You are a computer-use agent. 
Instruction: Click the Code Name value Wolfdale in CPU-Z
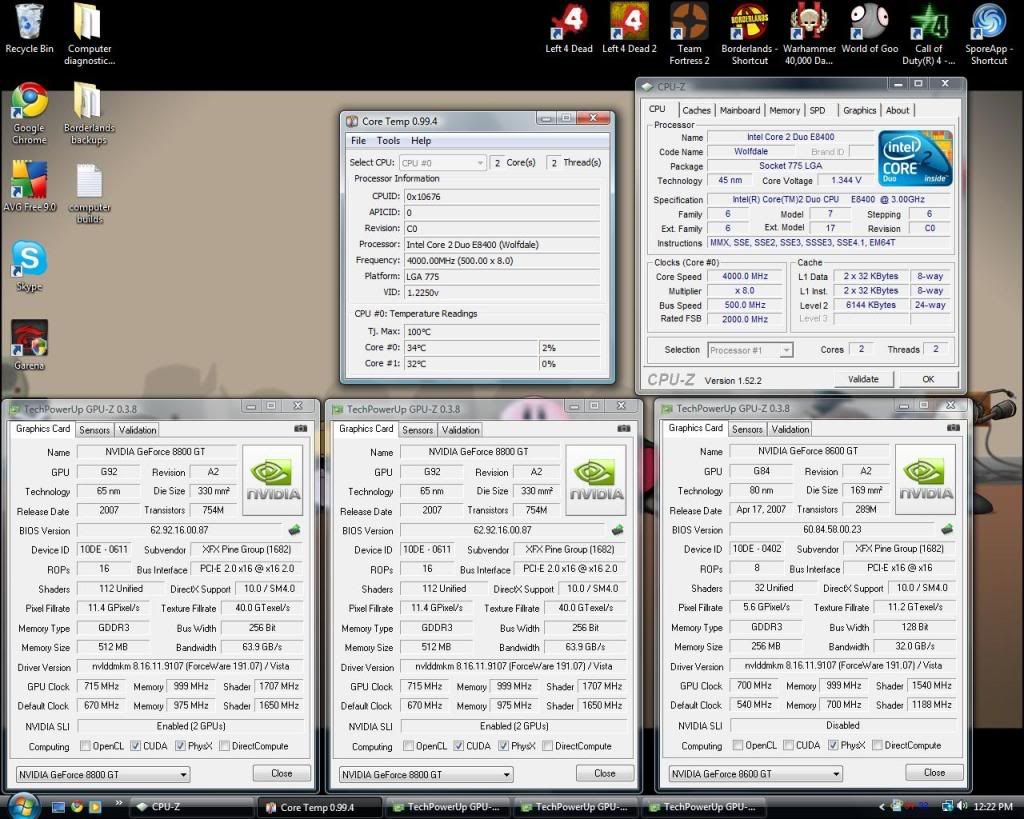click(x=750, y=152)
